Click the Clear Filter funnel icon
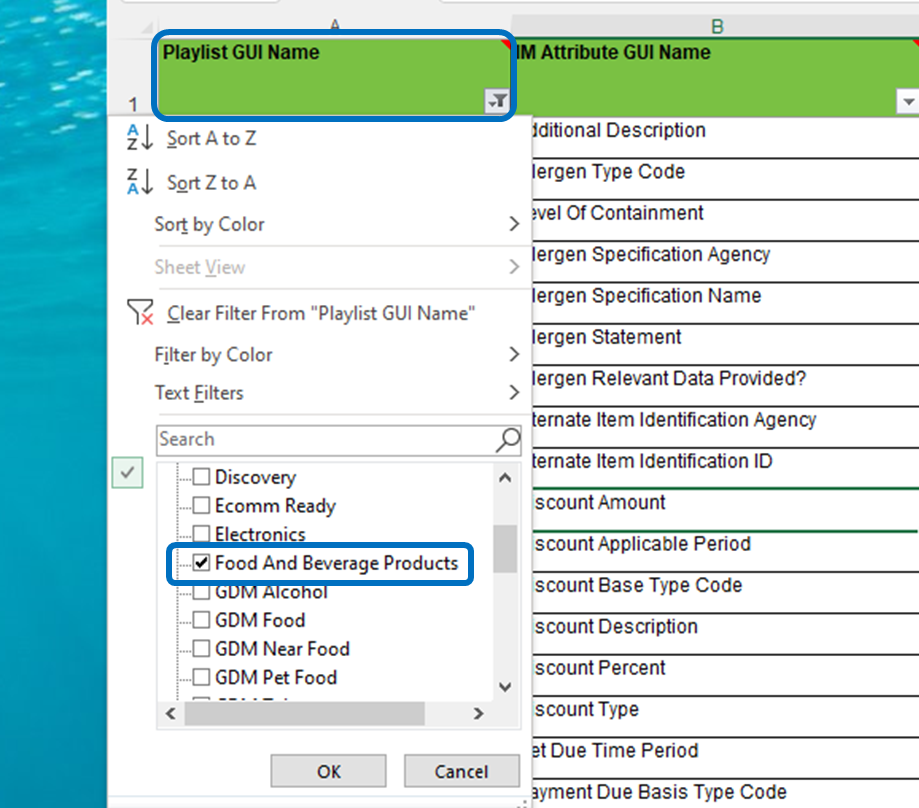Screen dimensions: 919x808 point(140,313)
